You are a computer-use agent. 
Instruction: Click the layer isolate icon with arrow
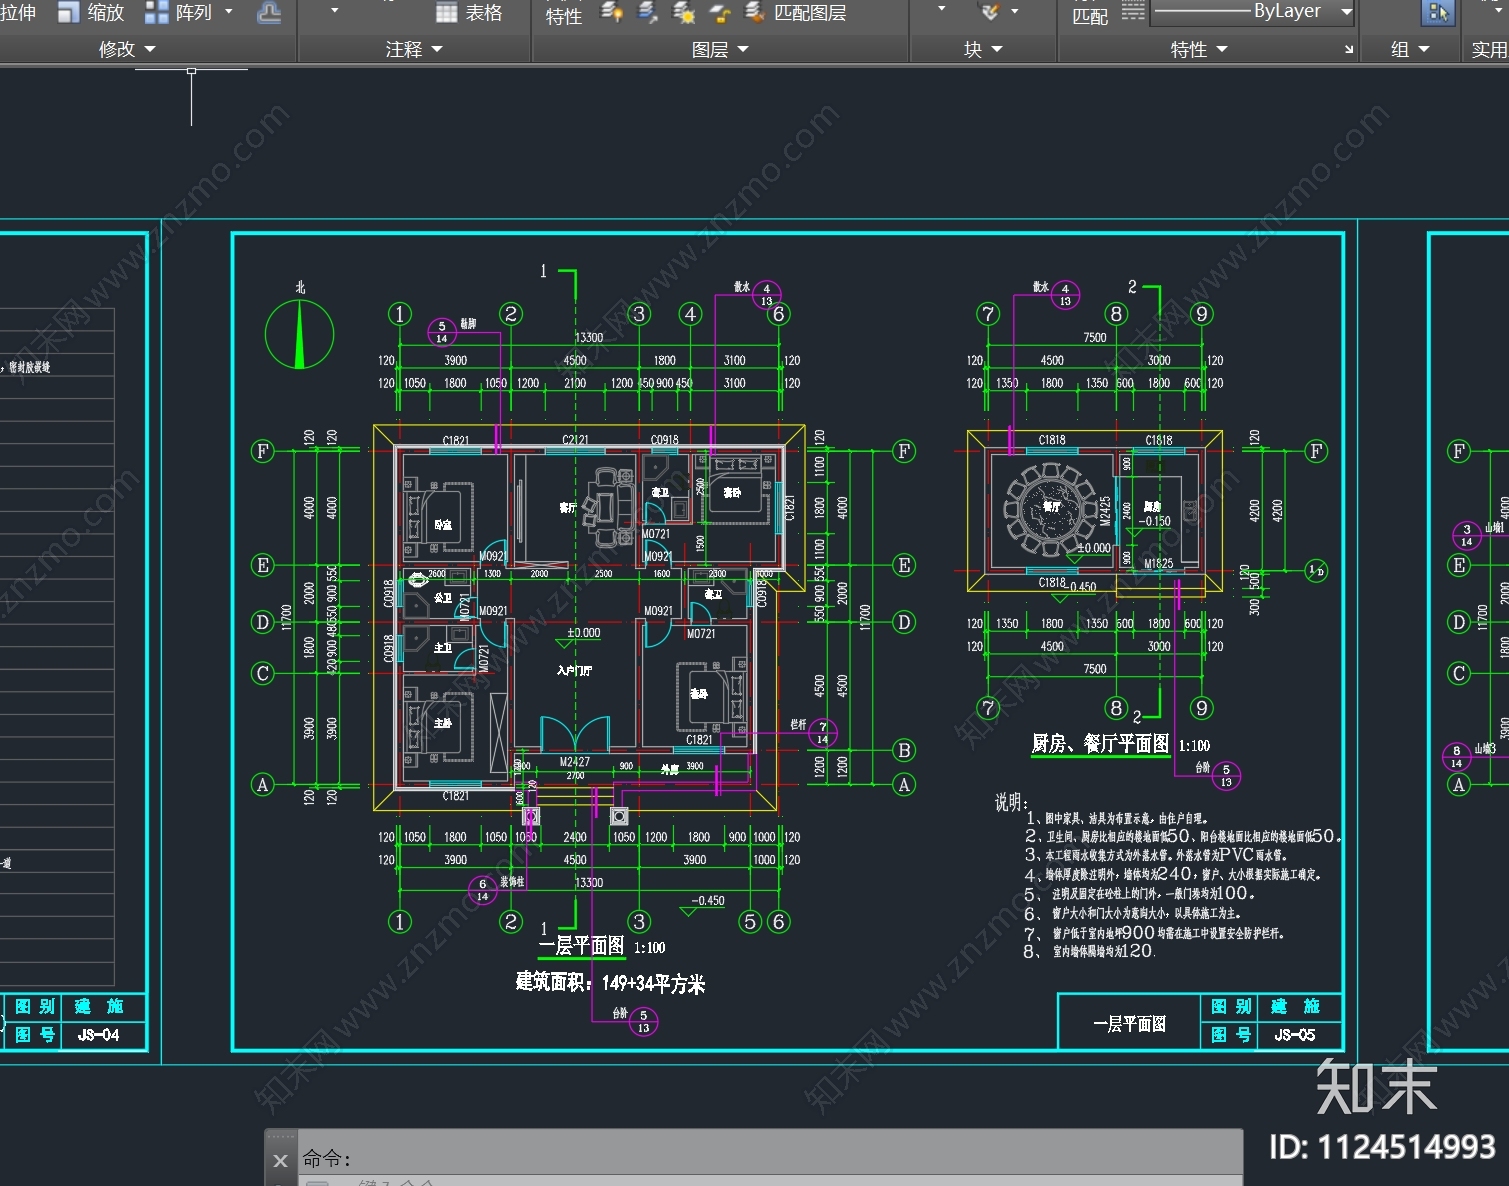[648, 12]
